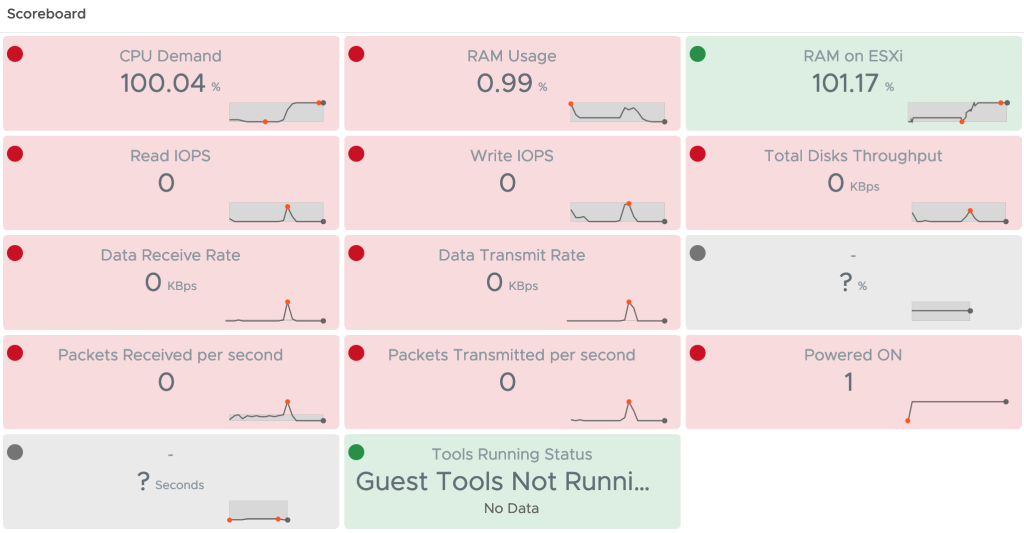Click the Total Disks Throughput title
Image resolution: width=1024 pixels, height=533 pixels.
click(x=853, y=156)
